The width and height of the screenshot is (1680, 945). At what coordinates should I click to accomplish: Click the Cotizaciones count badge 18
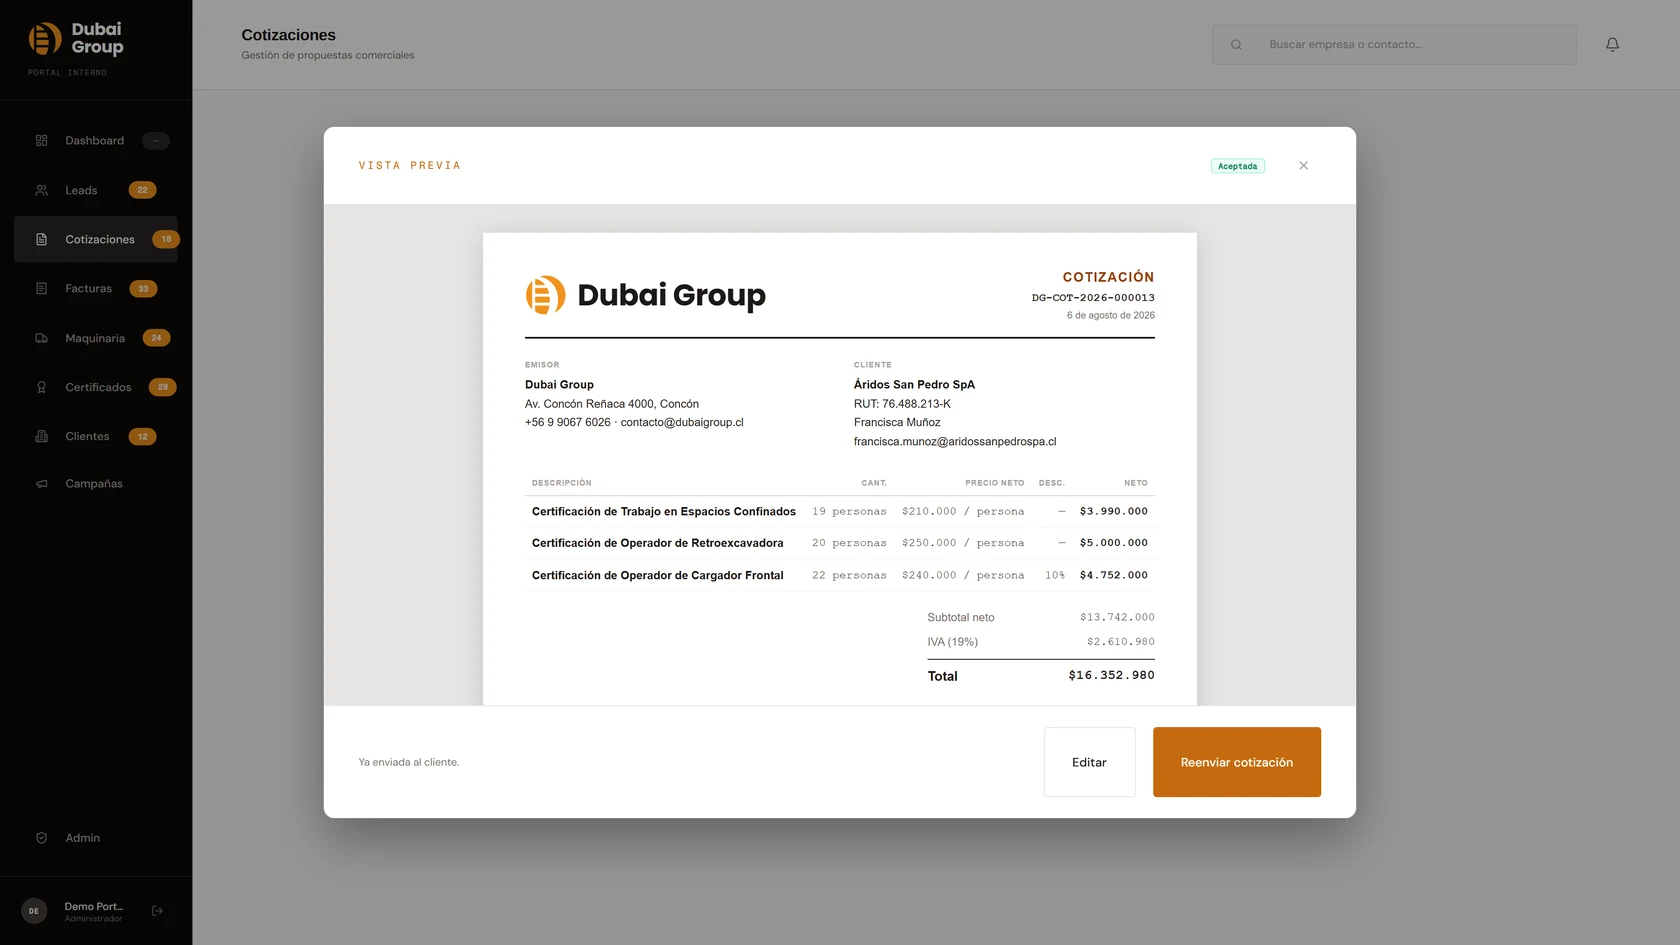point(166,239)
